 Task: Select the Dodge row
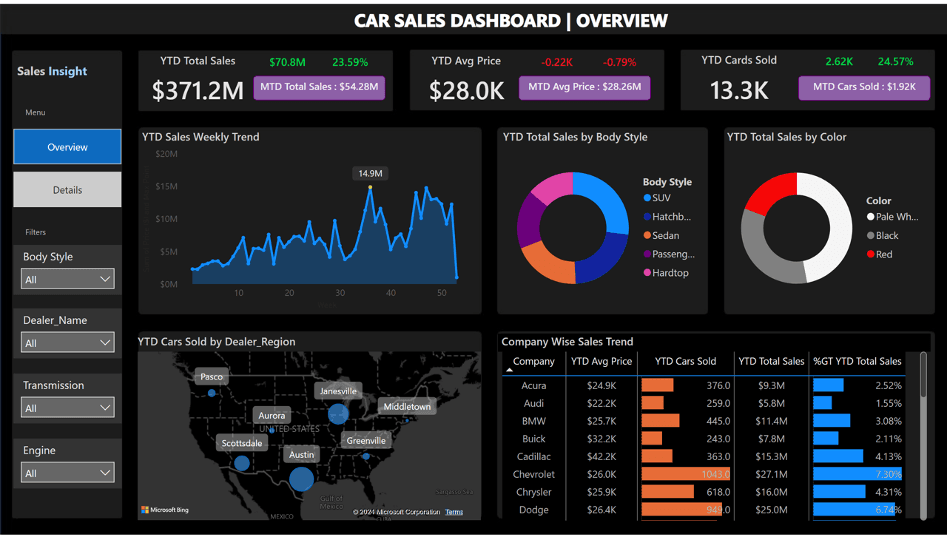[702, 510]
